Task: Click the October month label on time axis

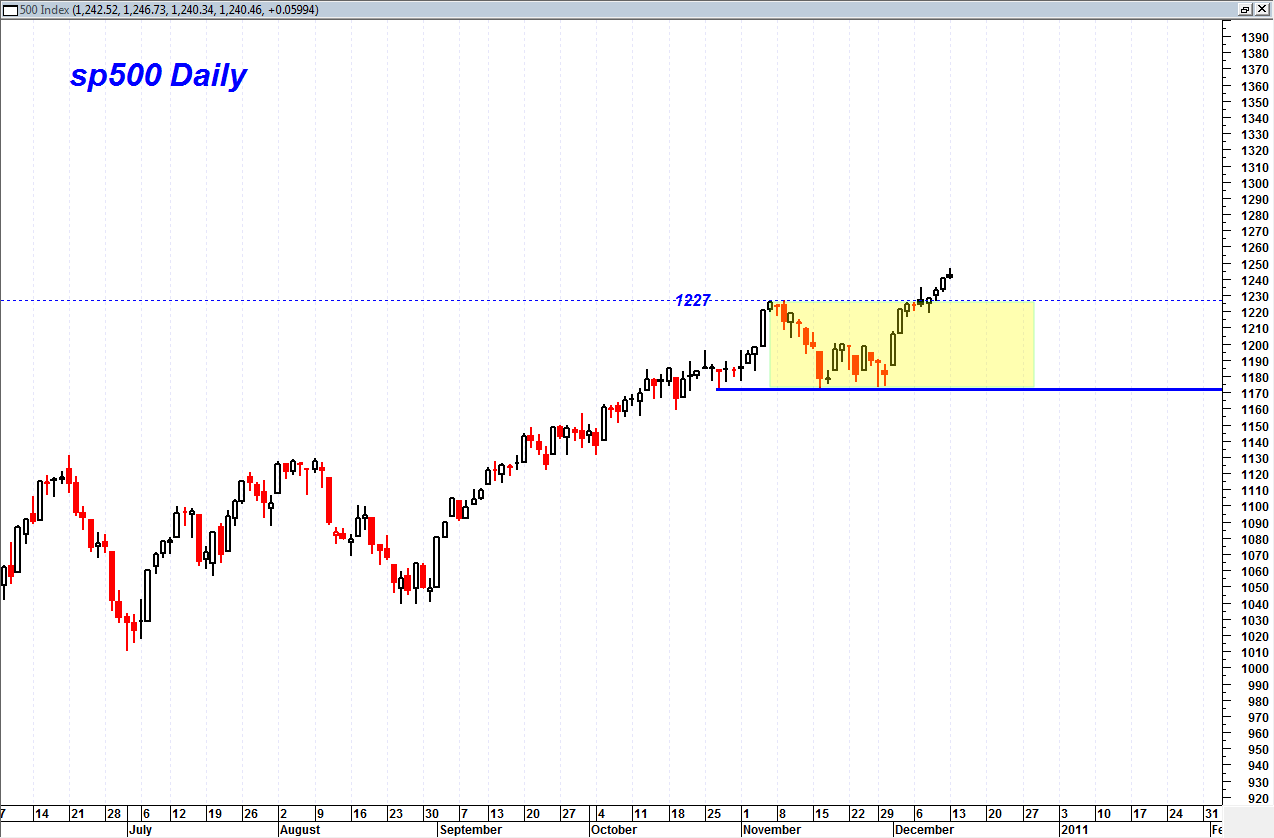Action: click(613, 829)
